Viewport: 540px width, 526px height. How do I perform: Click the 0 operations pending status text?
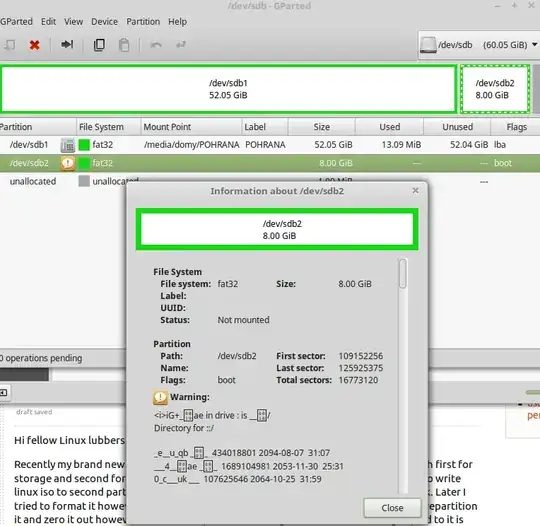point(41,358)
